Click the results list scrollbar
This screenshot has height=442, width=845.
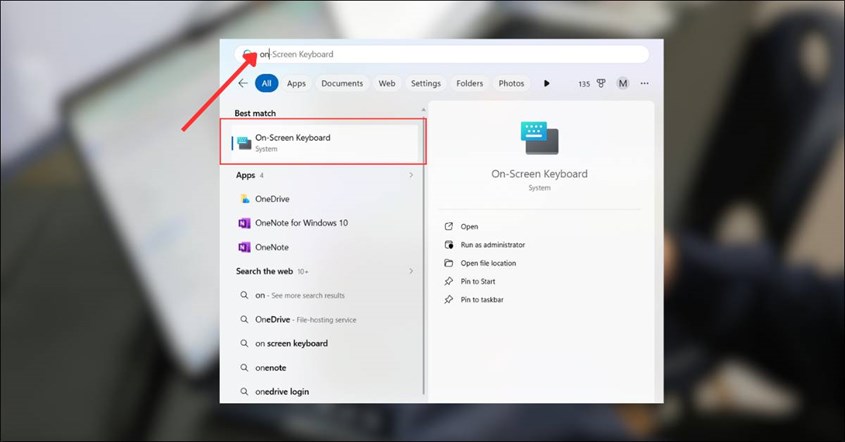pos(423,253)
